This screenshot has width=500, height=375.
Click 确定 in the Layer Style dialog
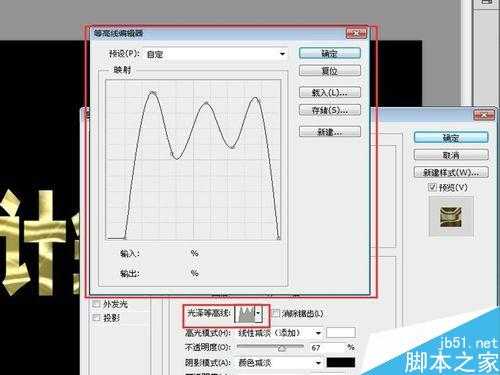tap(451, 137)
